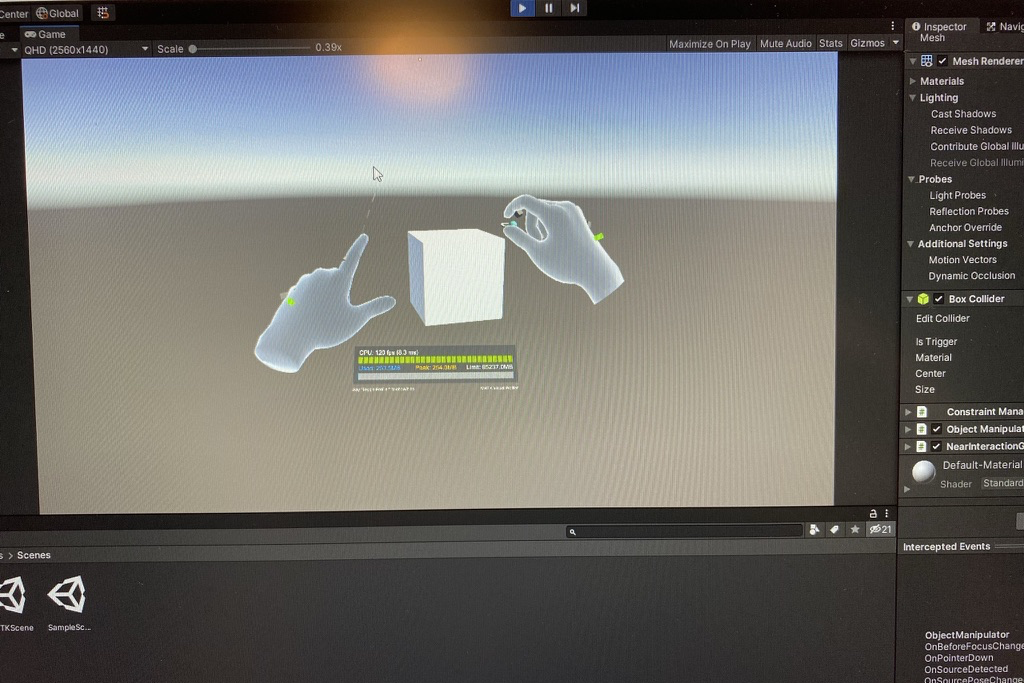Toggle the Object Manipulator checkbox

pos(937,429)
